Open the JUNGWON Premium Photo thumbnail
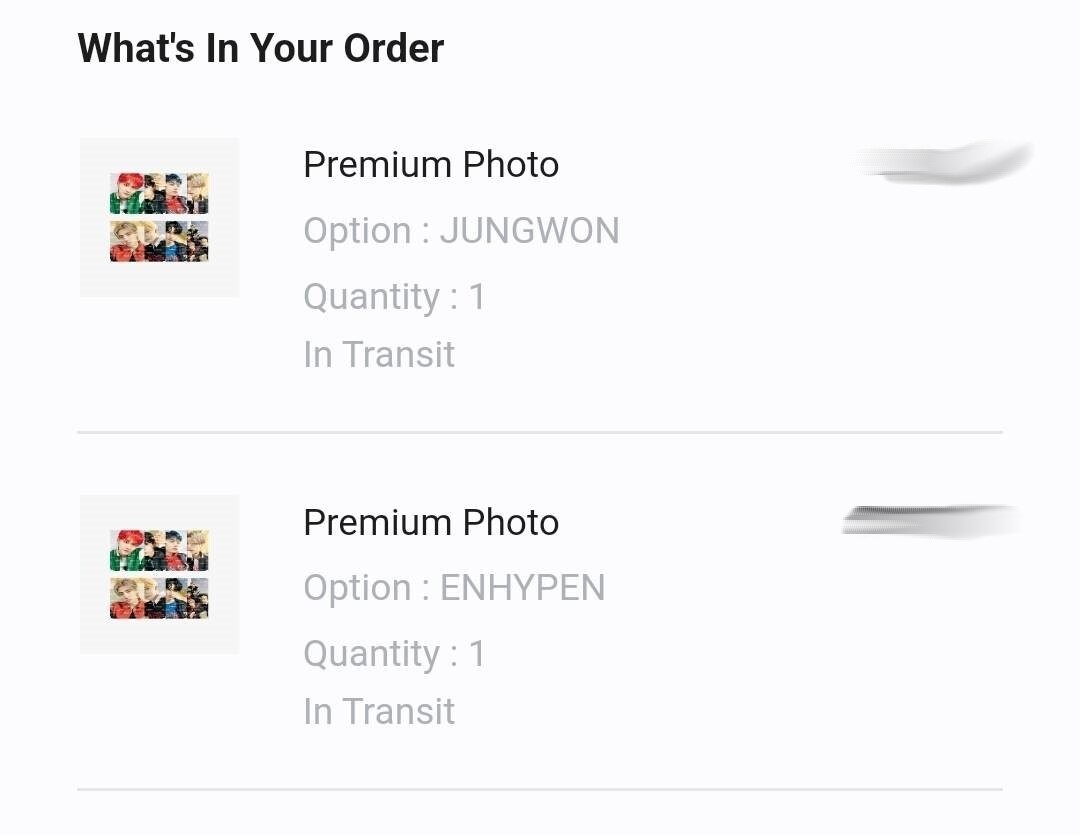 [x=159, y=217]
